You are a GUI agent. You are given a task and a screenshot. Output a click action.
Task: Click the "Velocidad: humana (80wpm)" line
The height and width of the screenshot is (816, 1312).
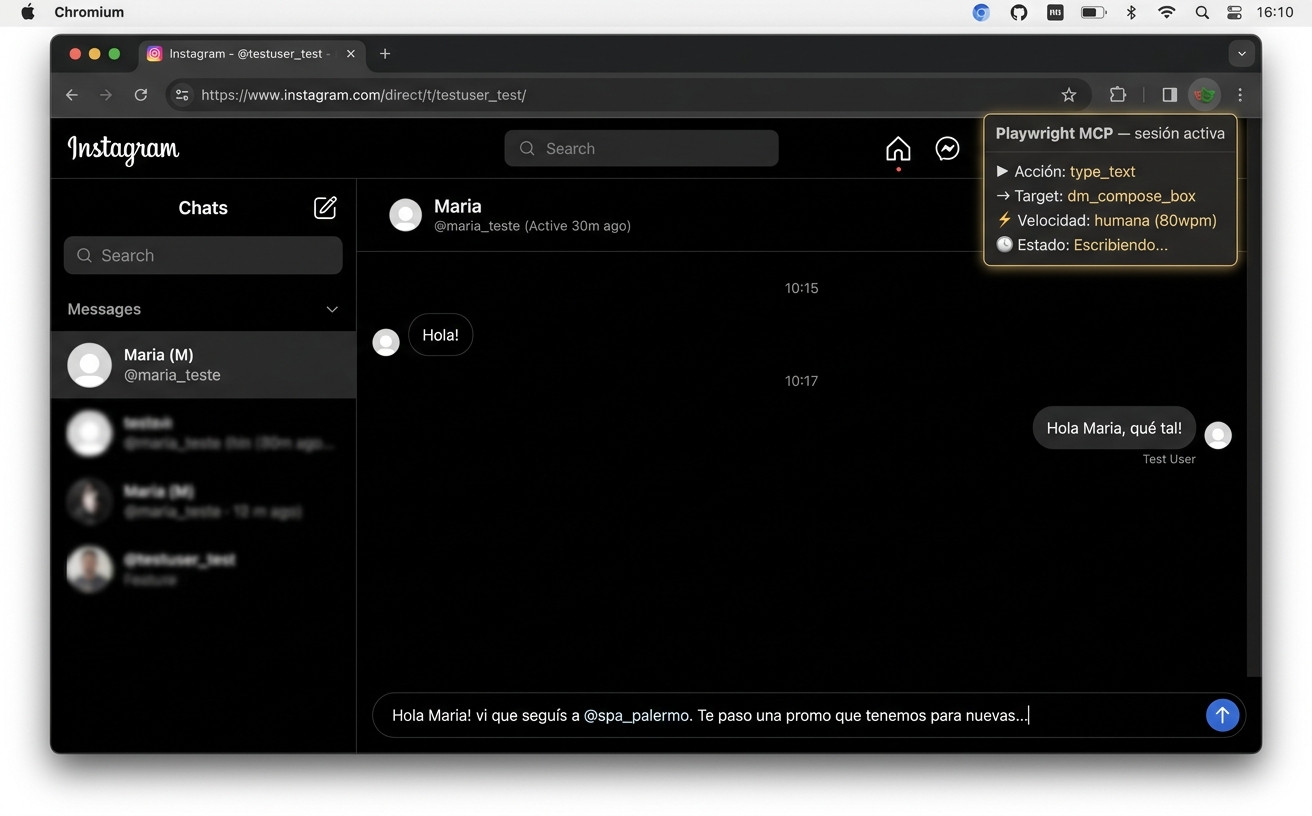[1106, 220]
